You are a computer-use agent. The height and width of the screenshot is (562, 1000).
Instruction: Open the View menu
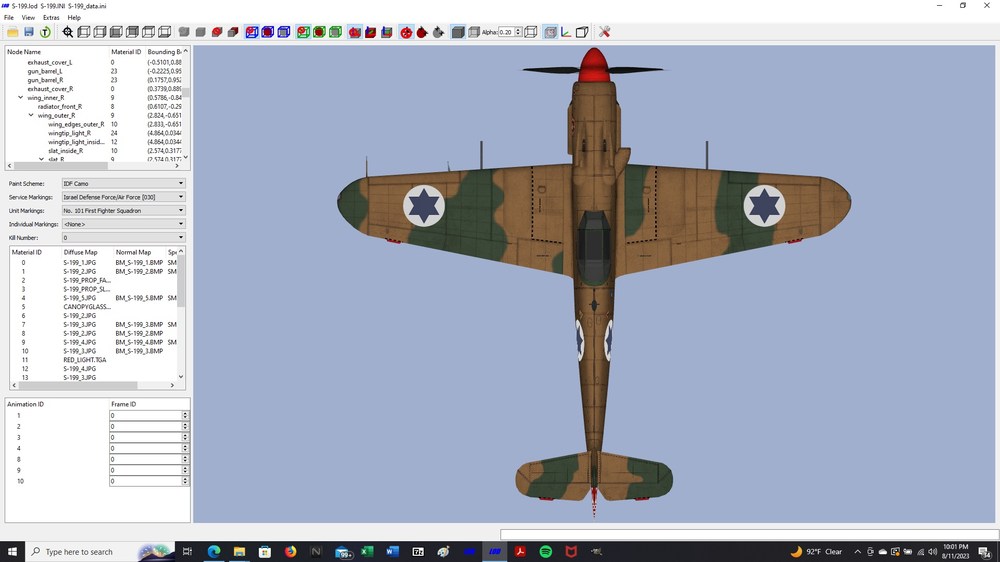click(x=28, y=18)
